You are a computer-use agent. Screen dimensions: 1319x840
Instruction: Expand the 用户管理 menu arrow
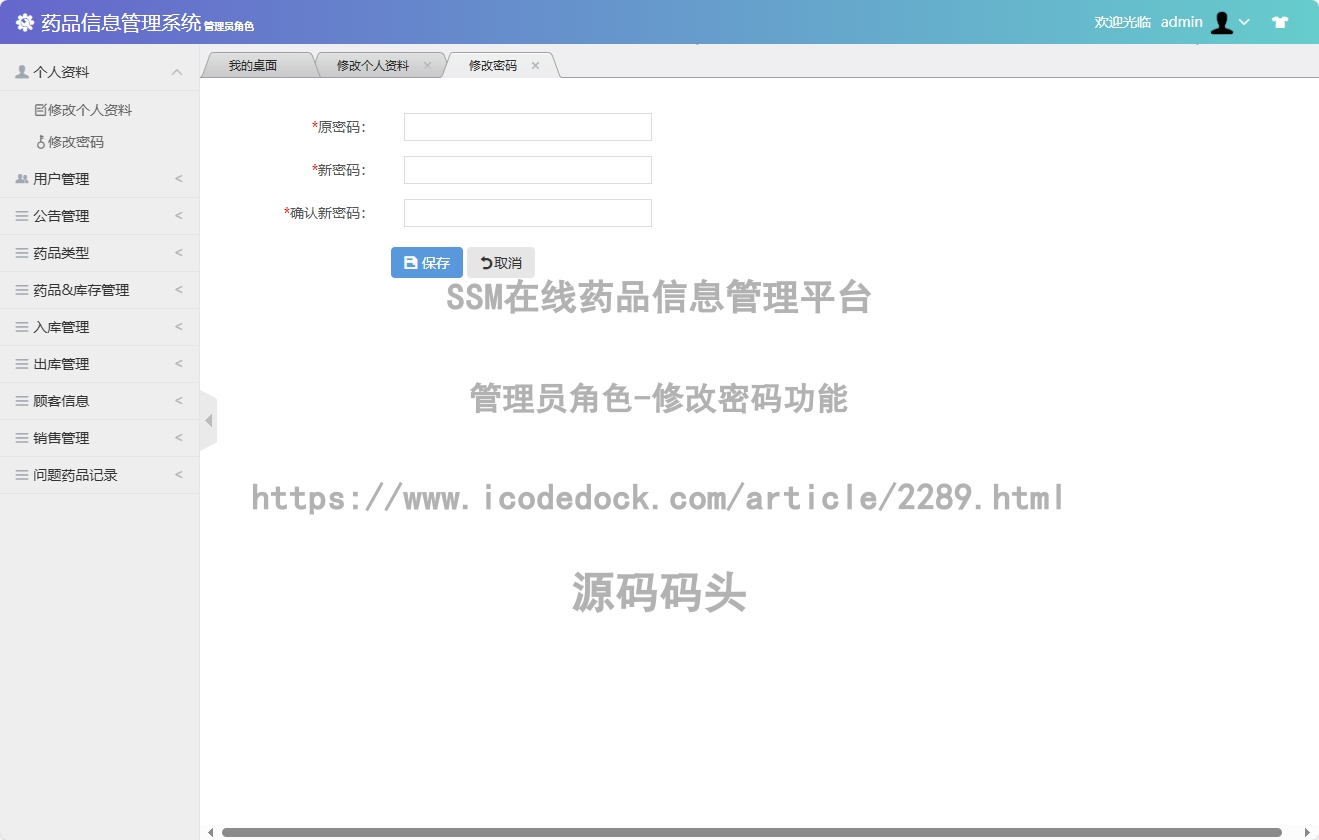click(x=178, y=179)
